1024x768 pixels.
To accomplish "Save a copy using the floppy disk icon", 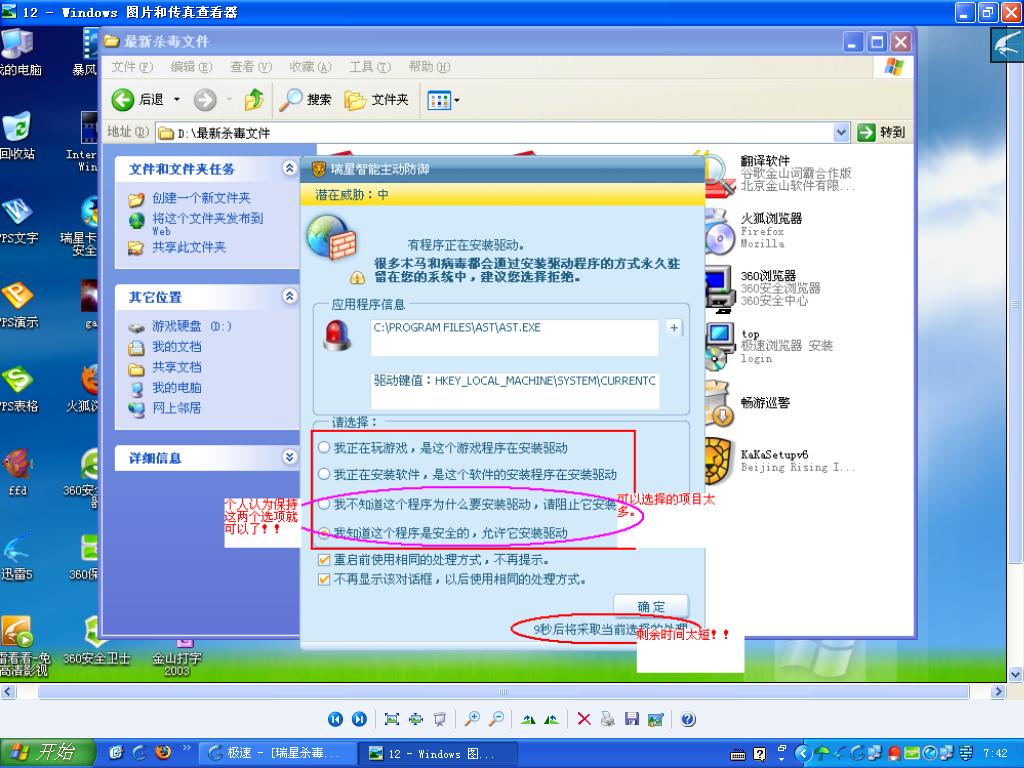I will (x=632, y=719).
